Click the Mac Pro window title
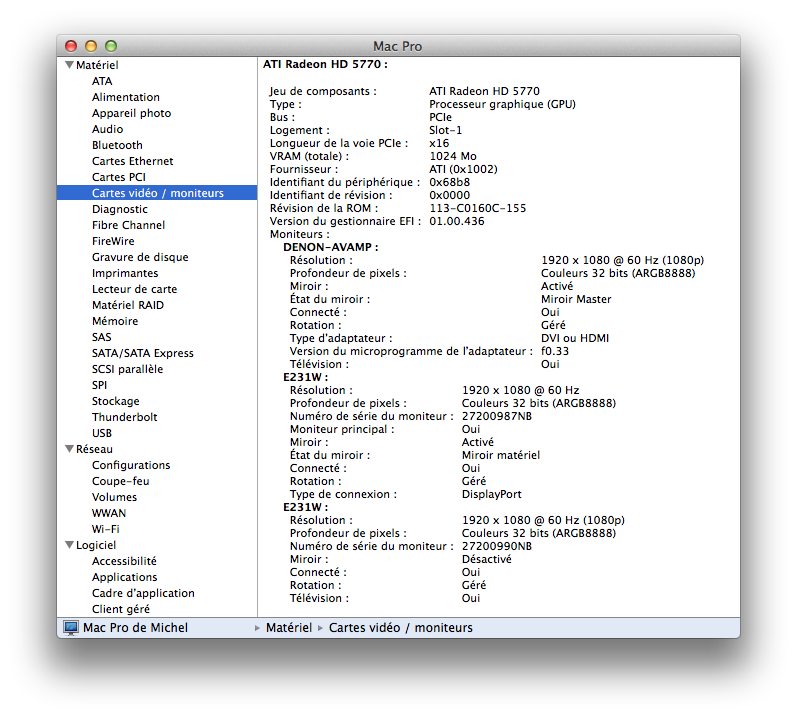Viewport: 797px width, 717px height. coord(397,47)
